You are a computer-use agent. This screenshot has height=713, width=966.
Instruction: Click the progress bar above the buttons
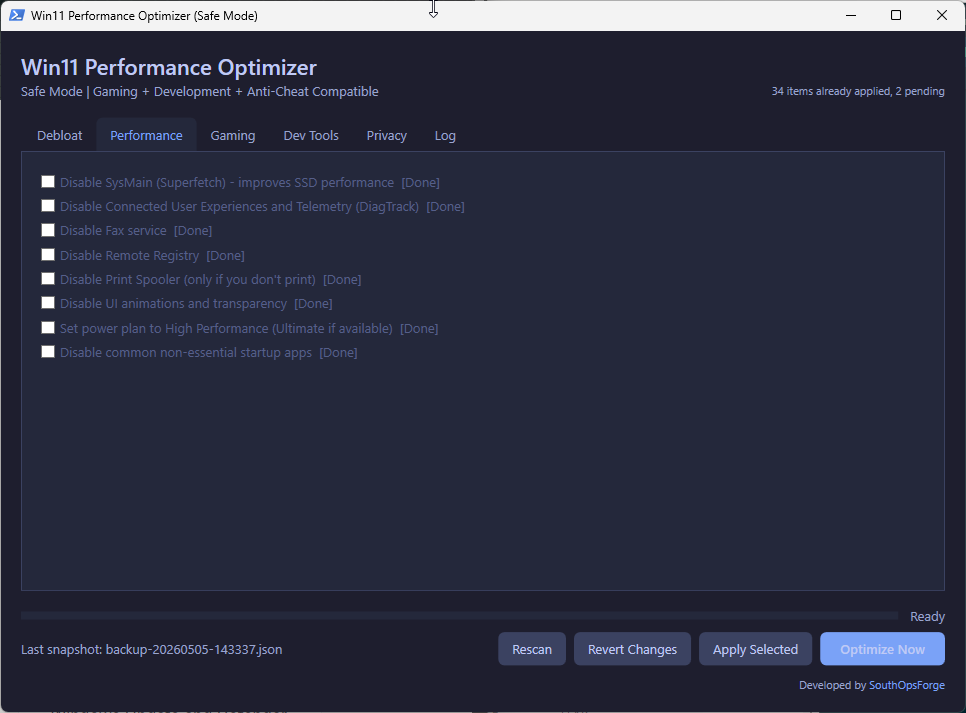[x=459, y=616]
